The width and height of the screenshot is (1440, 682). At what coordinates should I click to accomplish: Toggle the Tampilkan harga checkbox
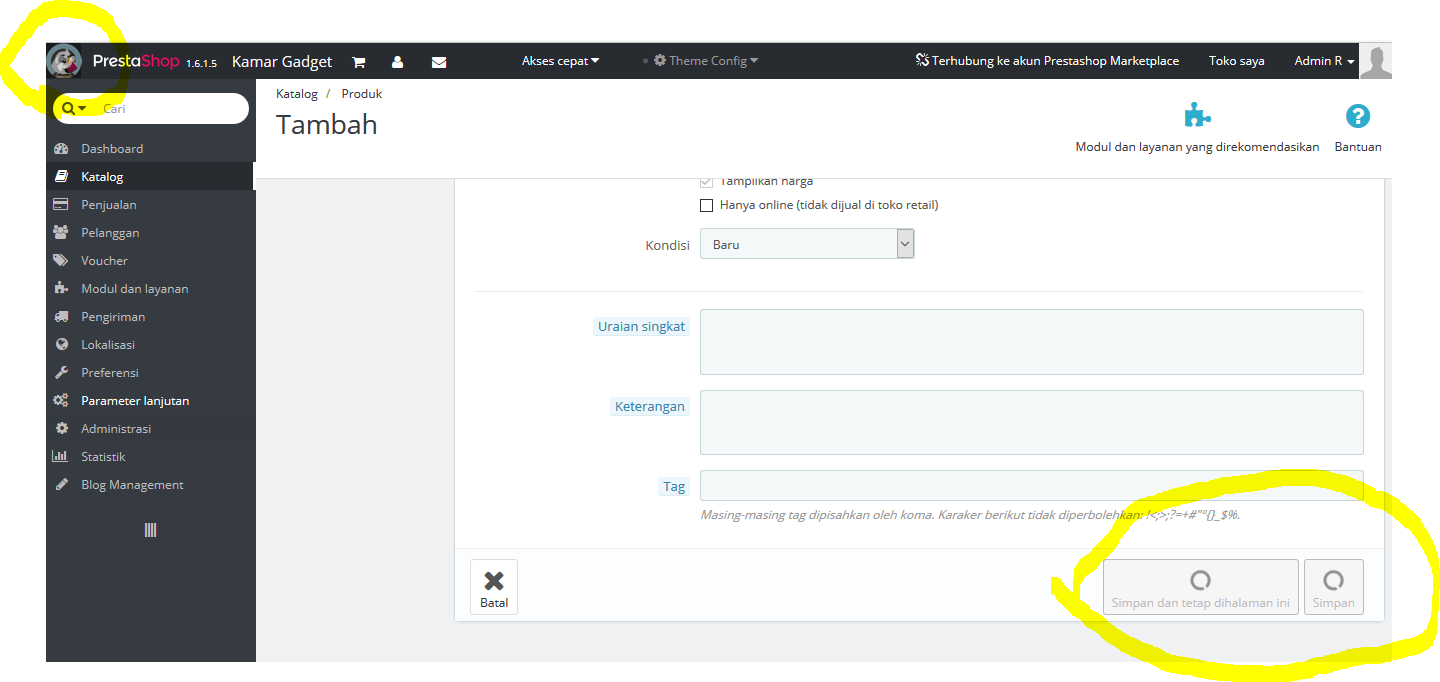click(x=707, y=182)
